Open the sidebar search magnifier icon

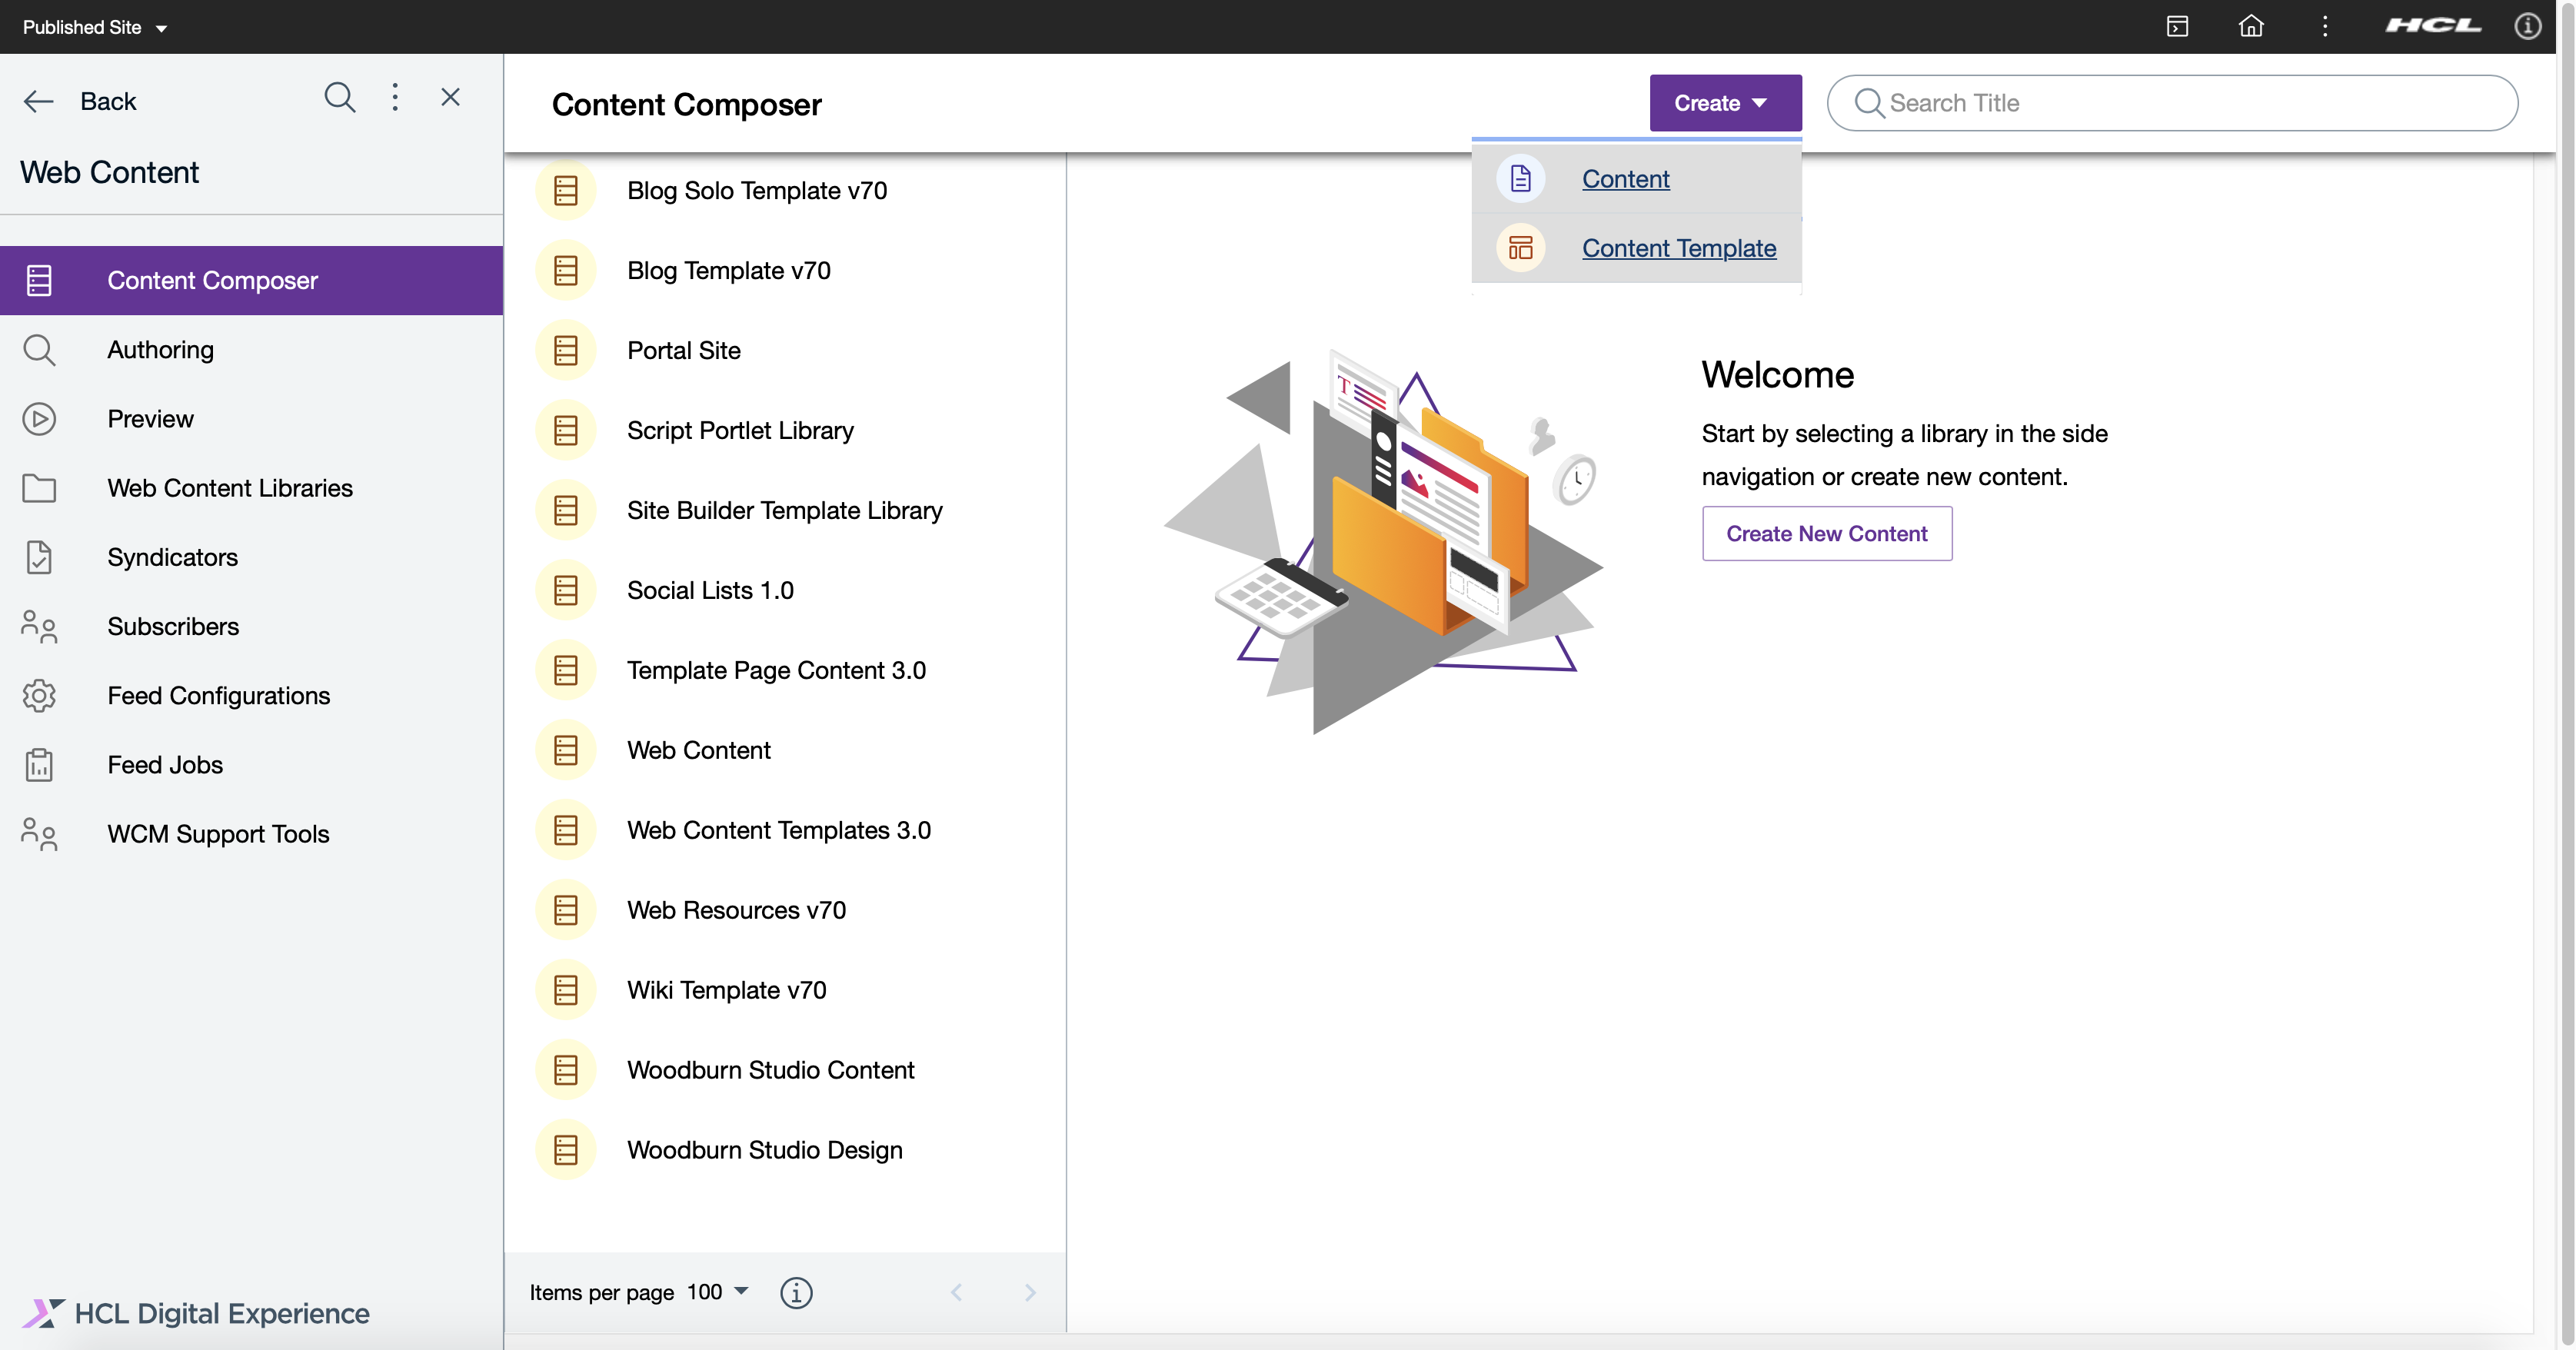(340, 98)
